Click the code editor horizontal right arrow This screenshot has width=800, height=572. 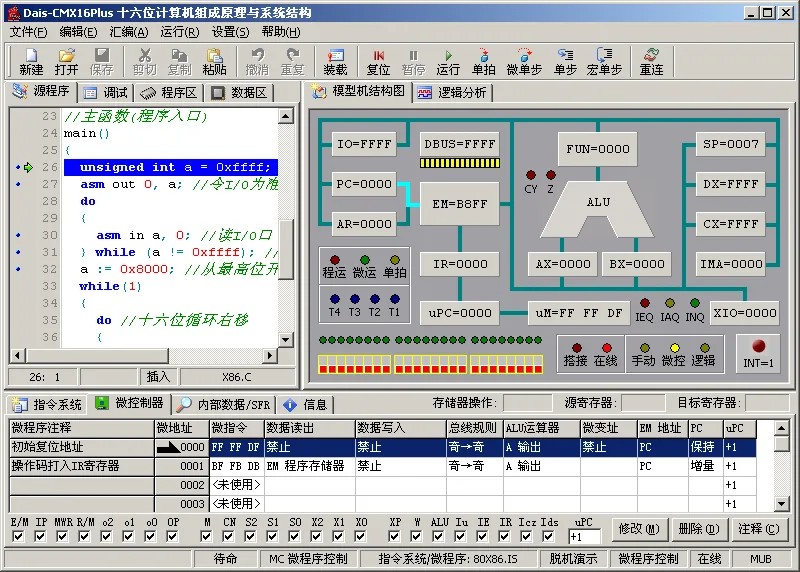[269, 355]
